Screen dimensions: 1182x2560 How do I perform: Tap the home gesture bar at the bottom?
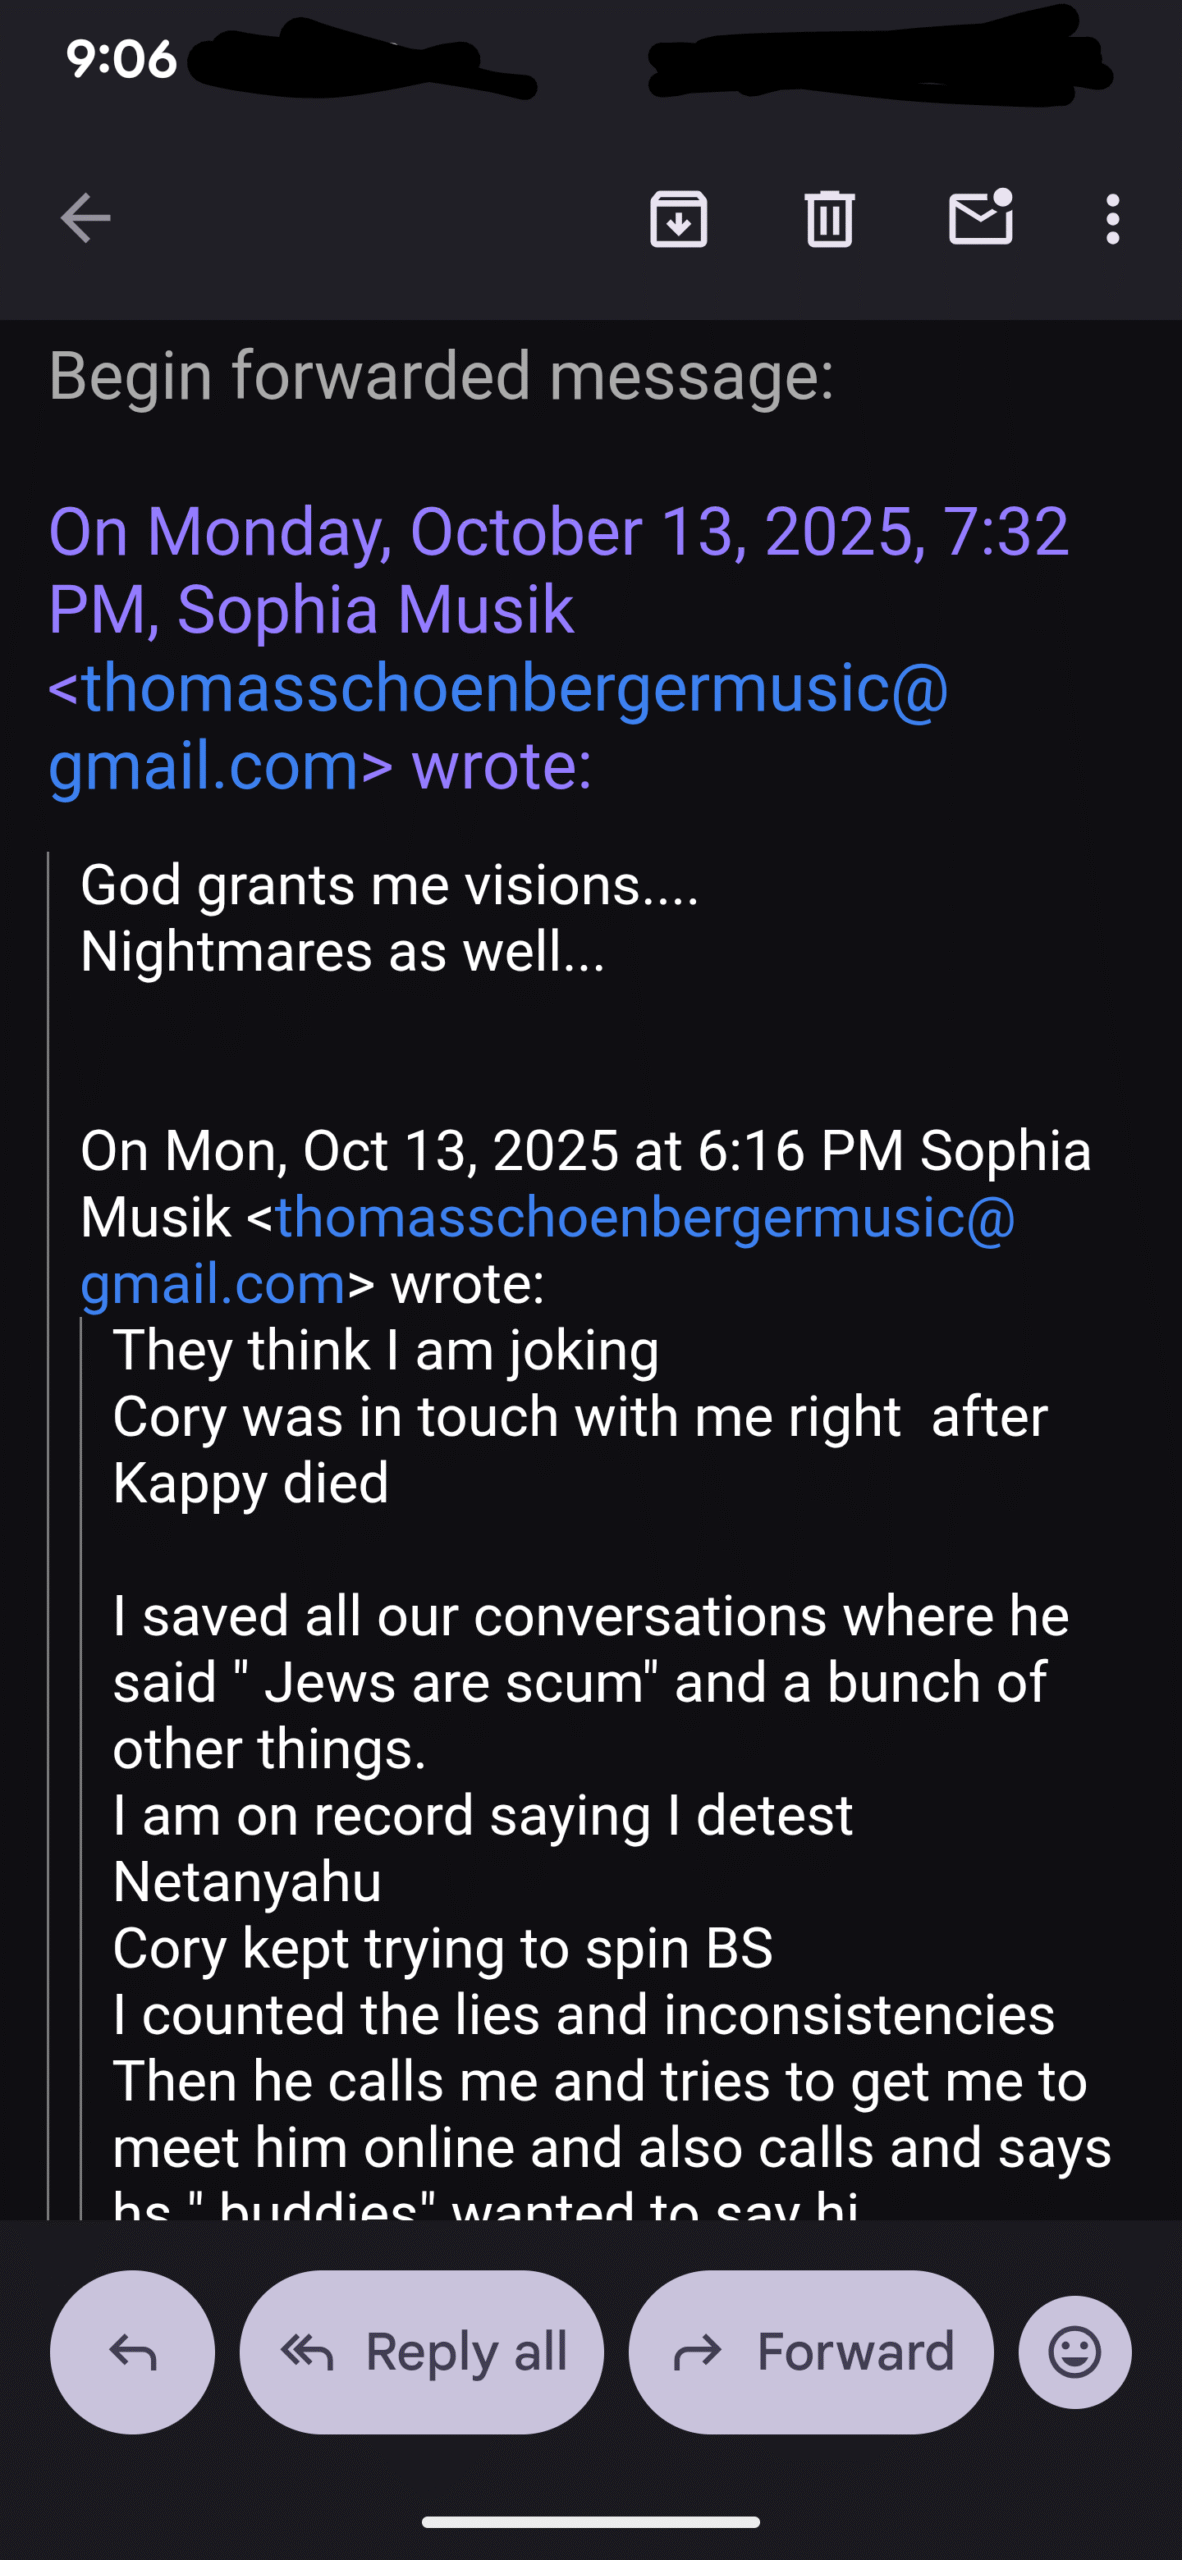590,2522
